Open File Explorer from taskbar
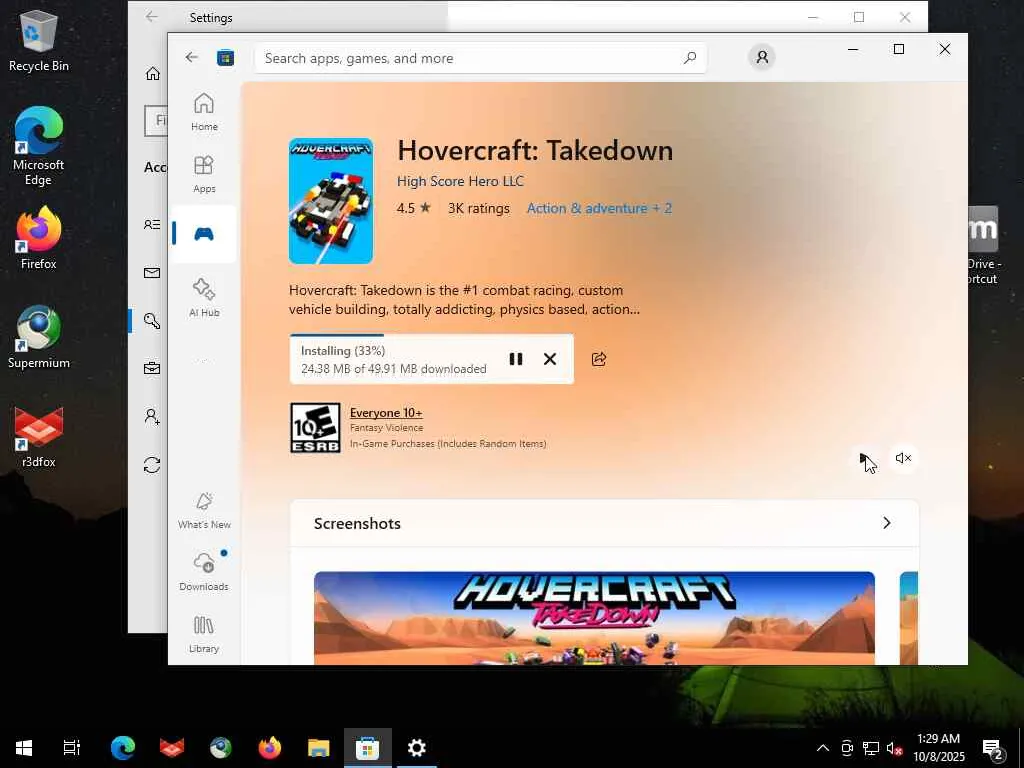Viewport: 1024px width, 768px height. pyautogui.click(x=319, y=747)
